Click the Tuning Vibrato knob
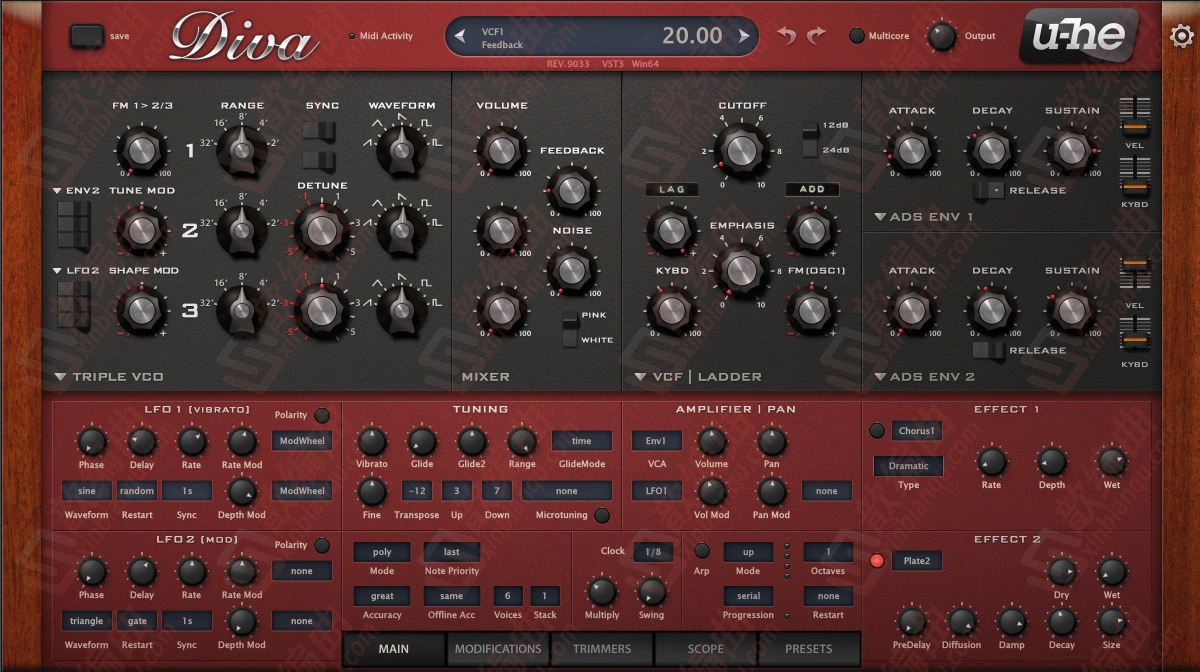This screenshot has width=1200, height=672. pos(372,441)
